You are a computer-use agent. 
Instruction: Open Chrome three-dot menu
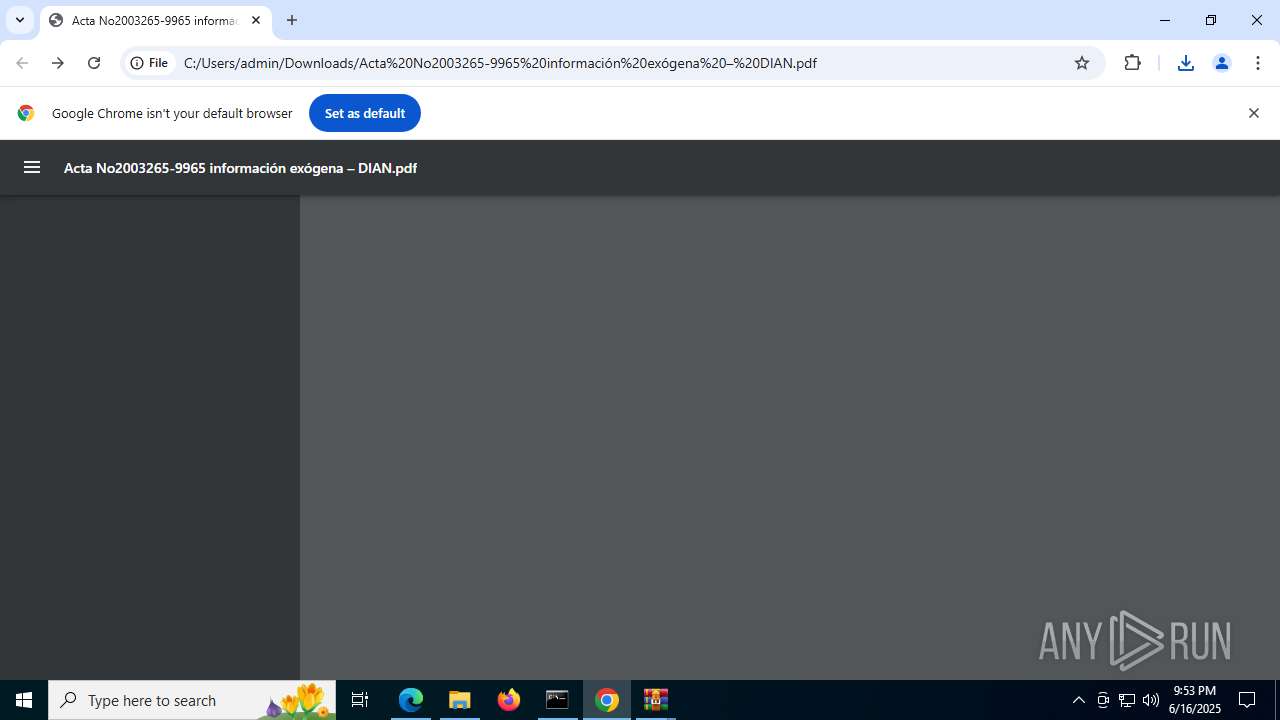click(1258, 63)
